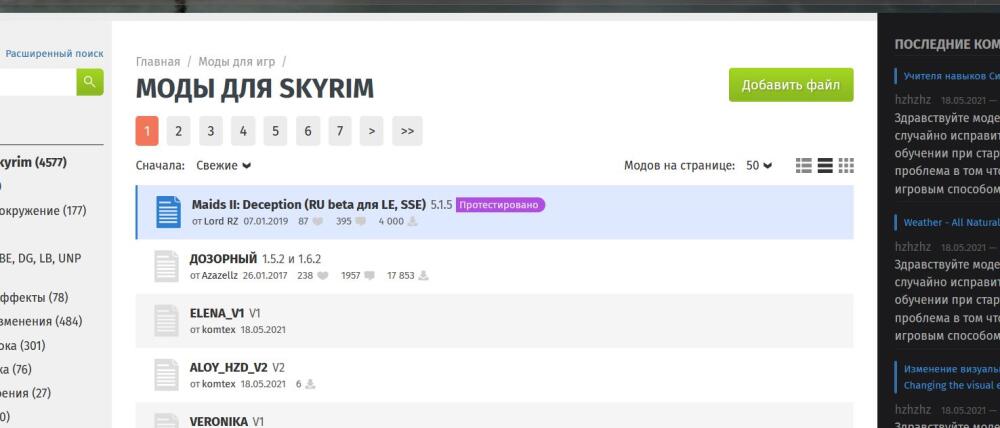Click likes heart icon on Maids II row
This screenshot has height=428, width=1000.
click(318, 221)
